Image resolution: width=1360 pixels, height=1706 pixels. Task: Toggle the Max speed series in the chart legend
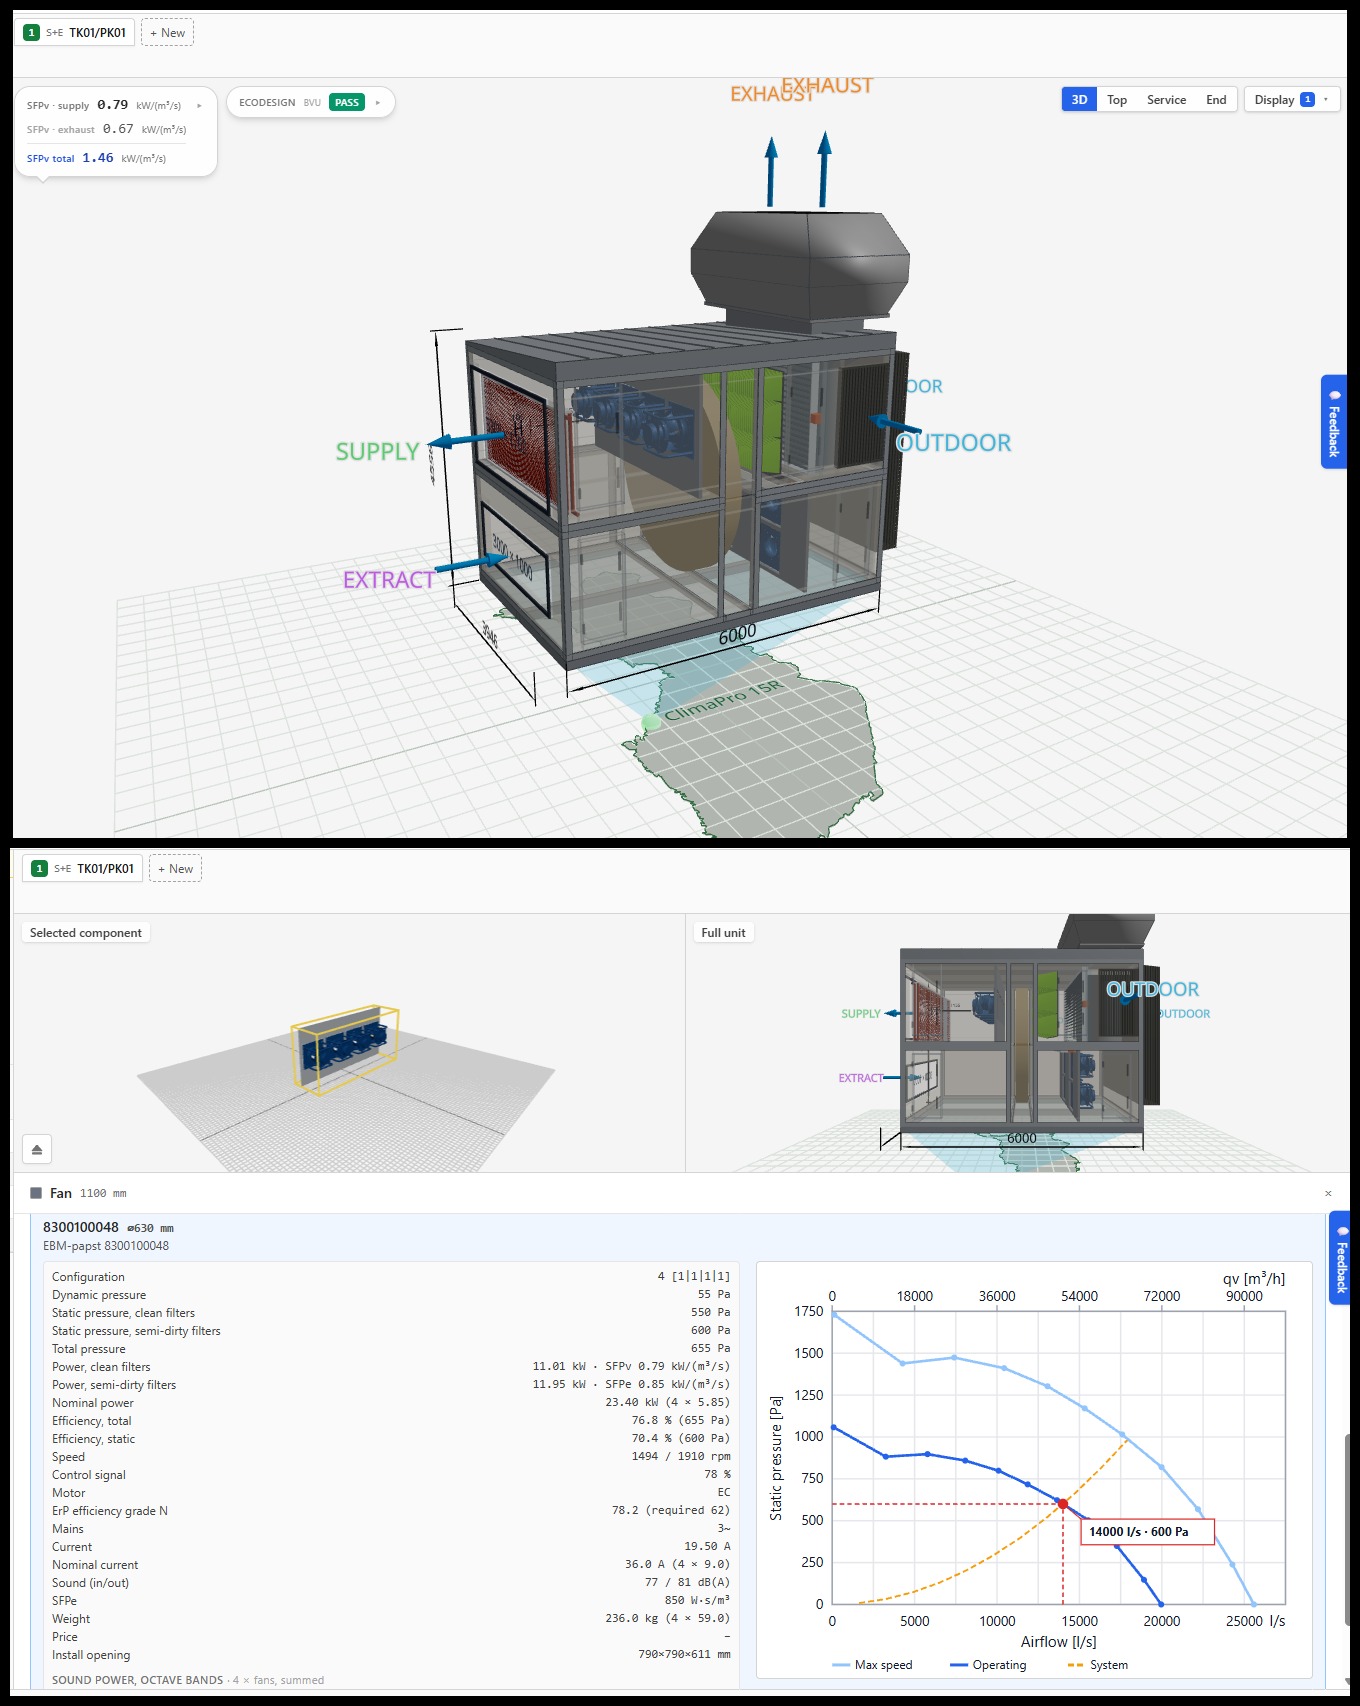pos(872,1665)
